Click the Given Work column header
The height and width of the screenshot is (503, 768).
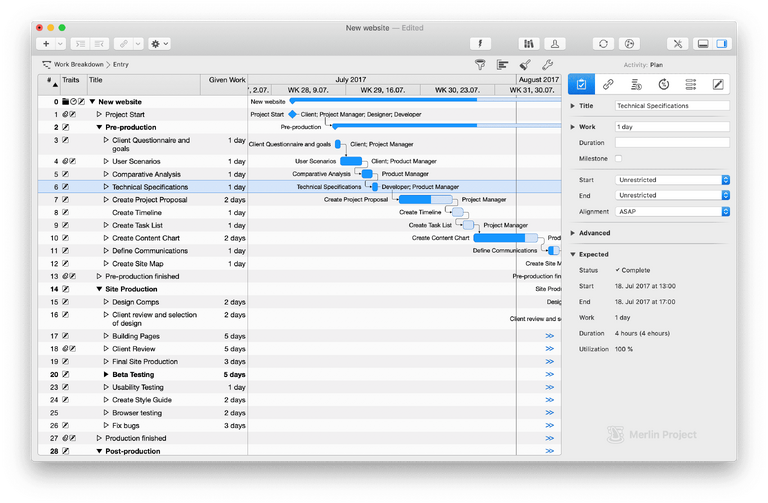tap(226, 79)
